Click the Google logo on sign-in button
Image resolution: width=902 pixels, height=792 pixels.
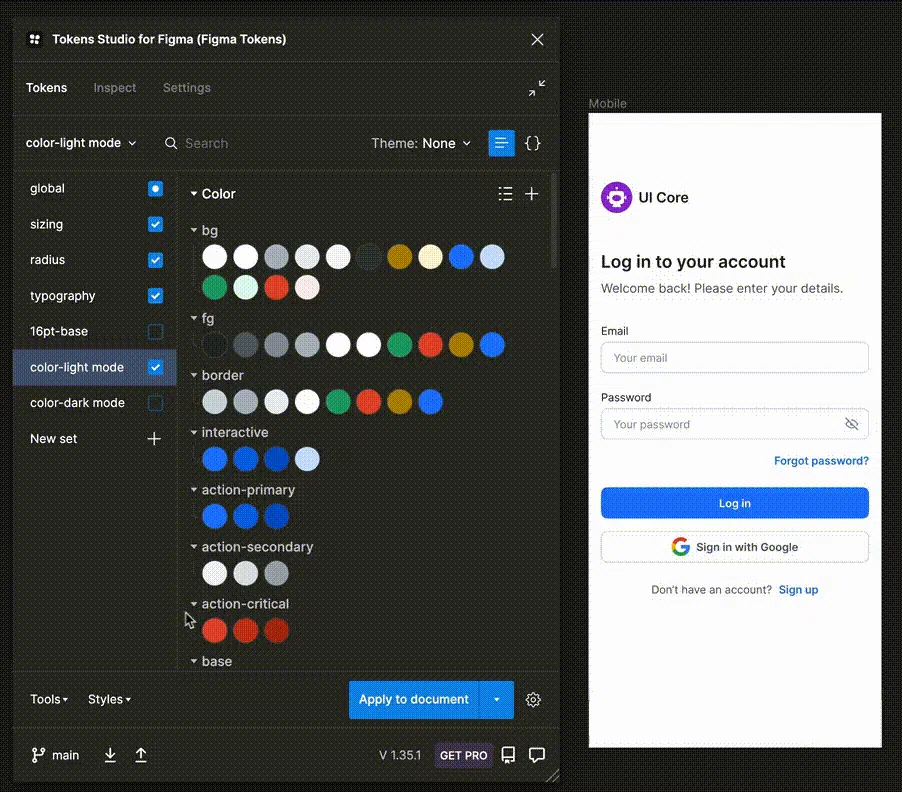(x=681, y=546)
